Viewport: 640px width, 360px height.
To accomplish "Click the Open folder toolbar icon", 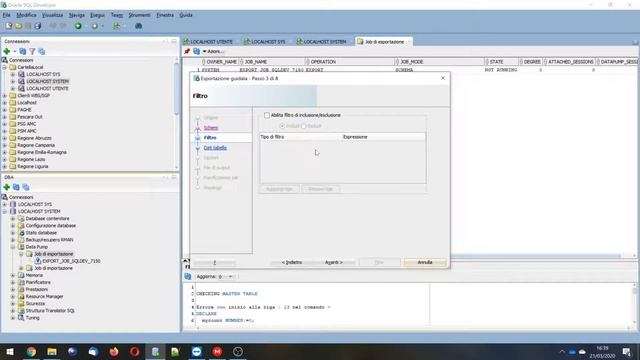I will [19, 26].
